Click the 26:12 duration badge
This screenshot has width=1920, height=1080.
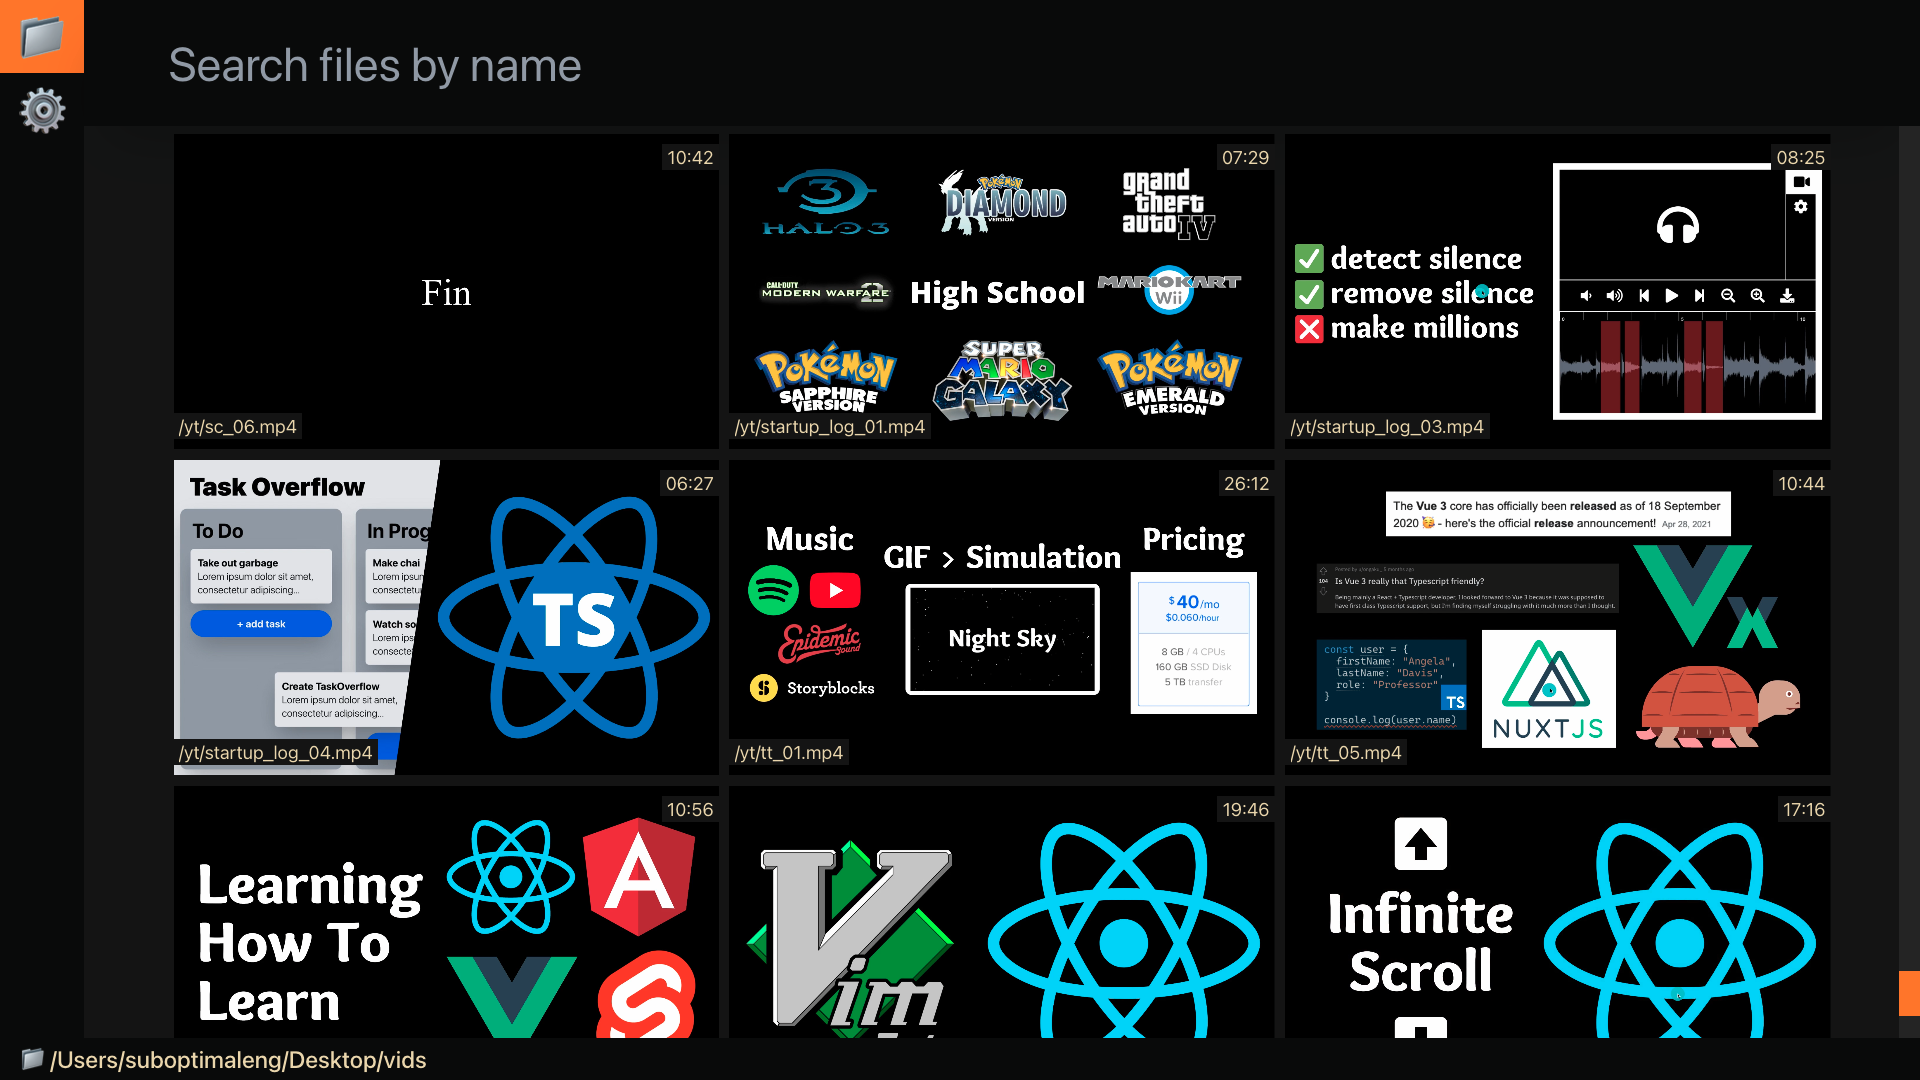(1246, 484)
